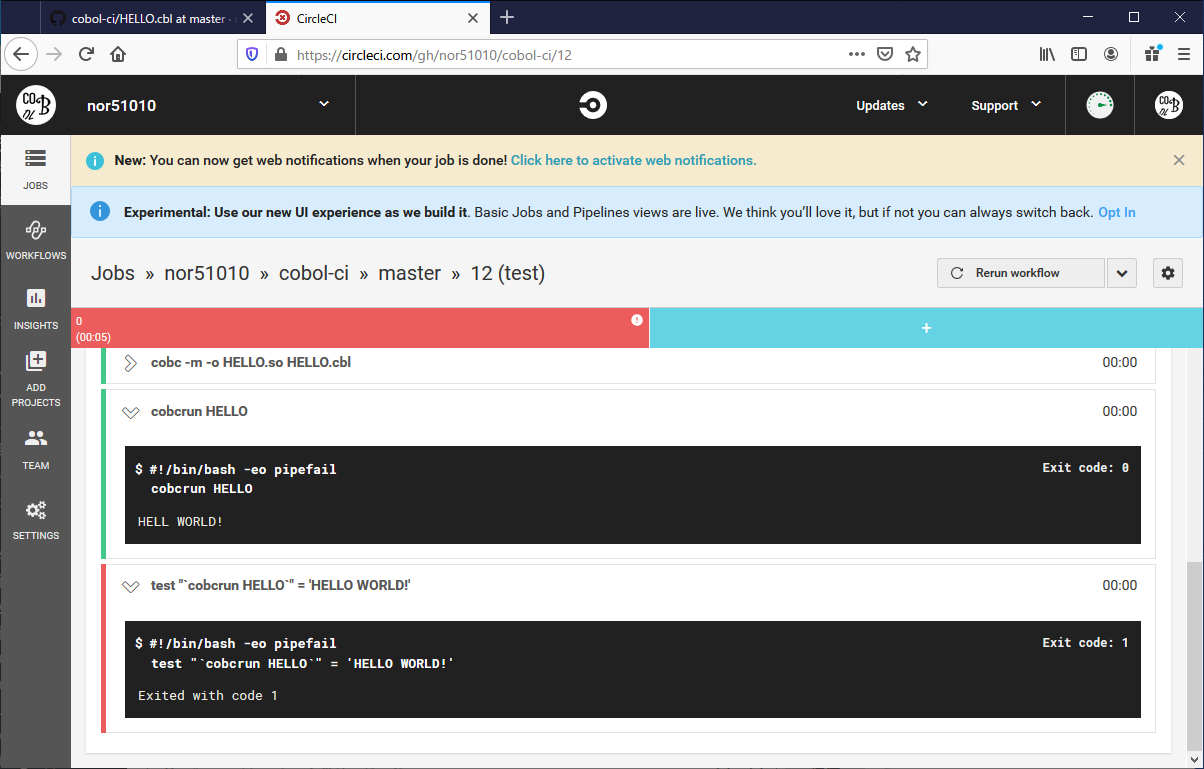Click HELL WORLD! output text

click(x=180, y=522)
